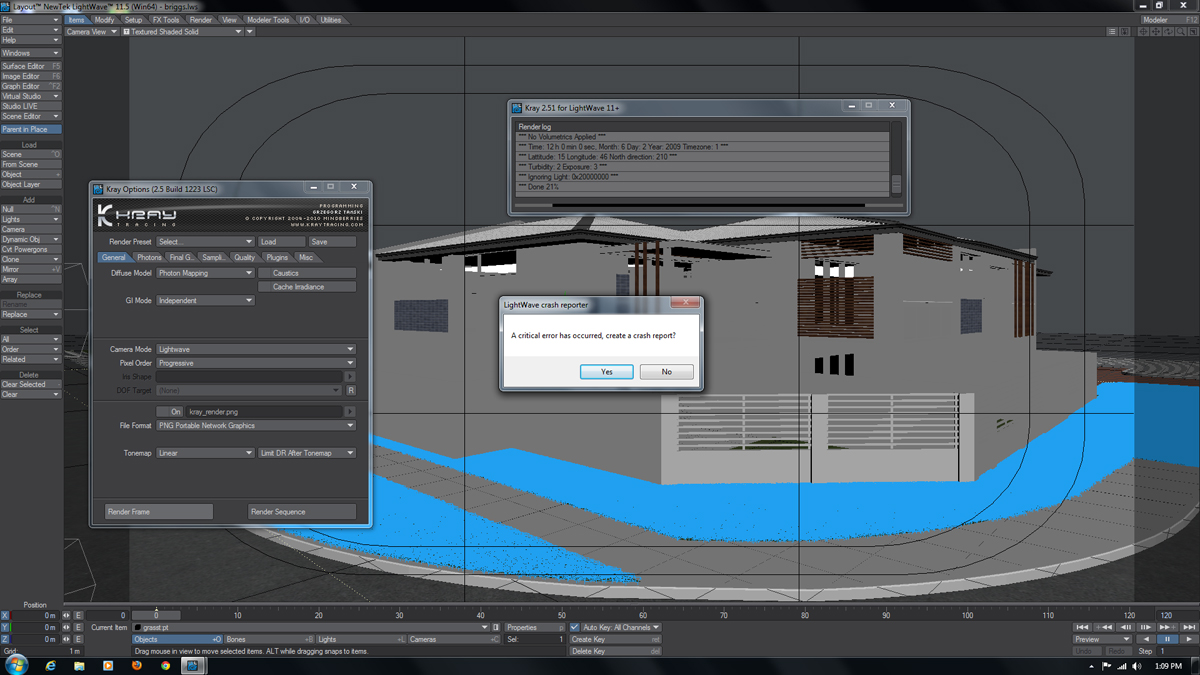Expand the Pixel Order dropdown
Image resolution: width=1200 pixels, height=675 pixels.
coord(256,363)
